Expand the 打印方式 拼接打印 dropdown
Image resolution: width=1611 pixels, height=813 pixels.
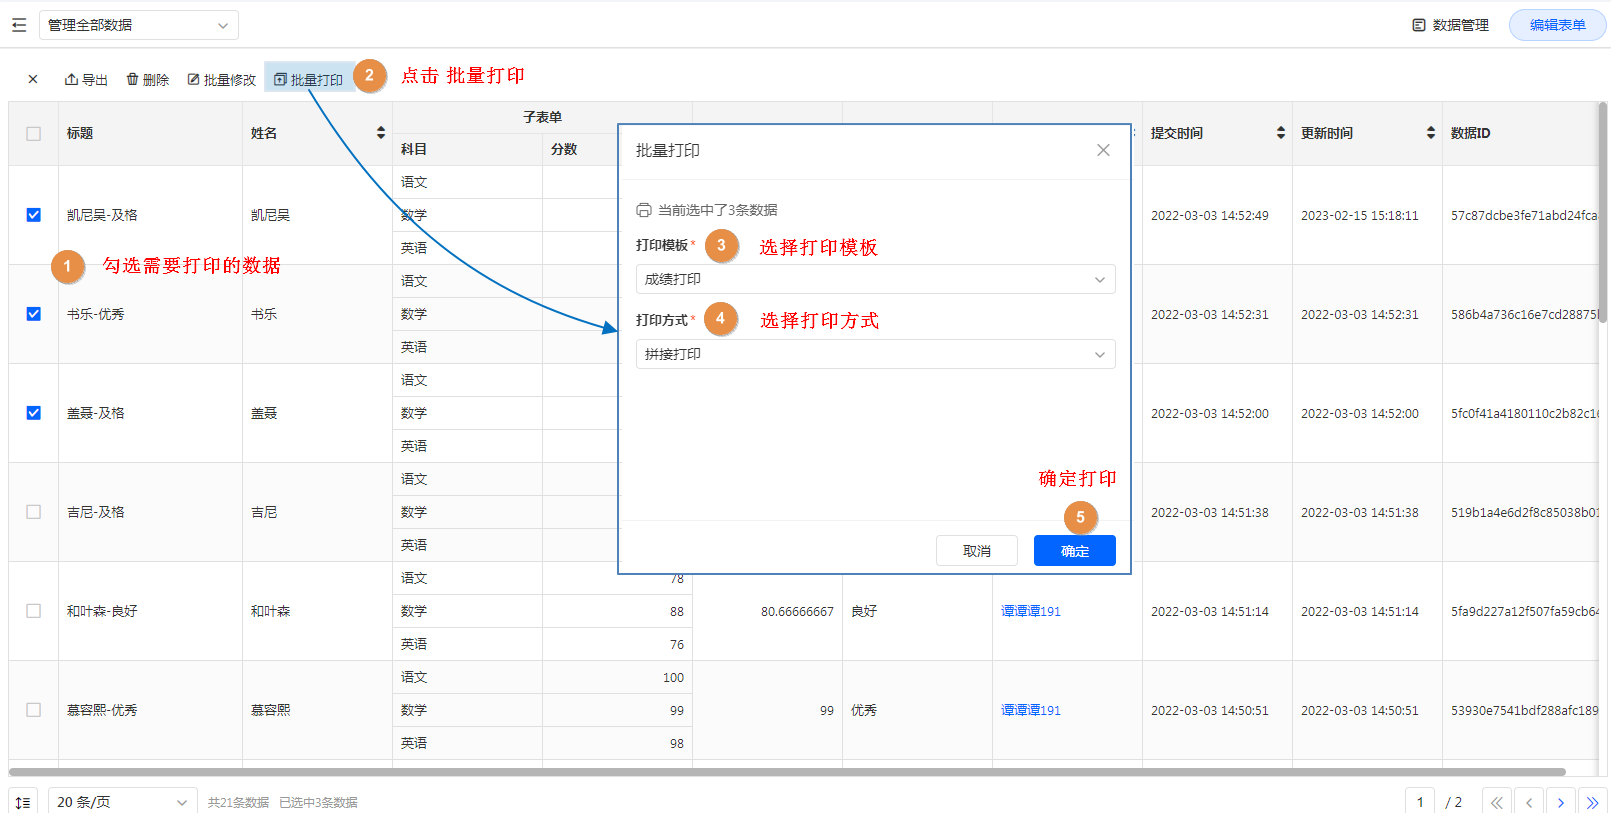click(875, 354)
